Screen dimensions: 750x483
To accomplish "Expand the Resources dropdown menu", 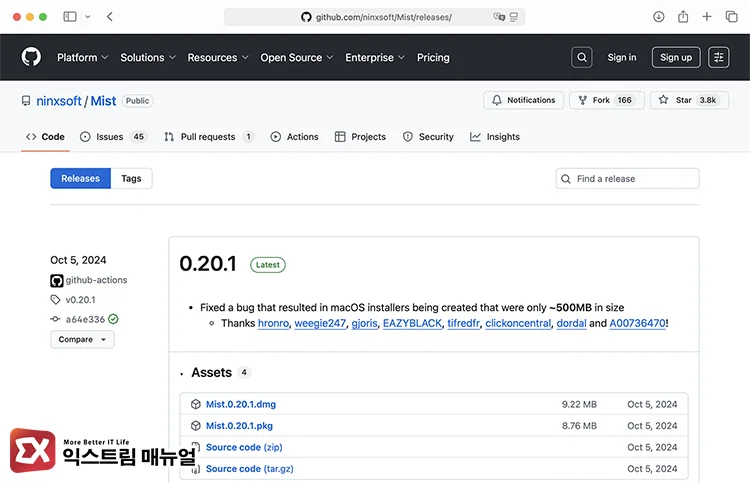I will tap(218, 57).
